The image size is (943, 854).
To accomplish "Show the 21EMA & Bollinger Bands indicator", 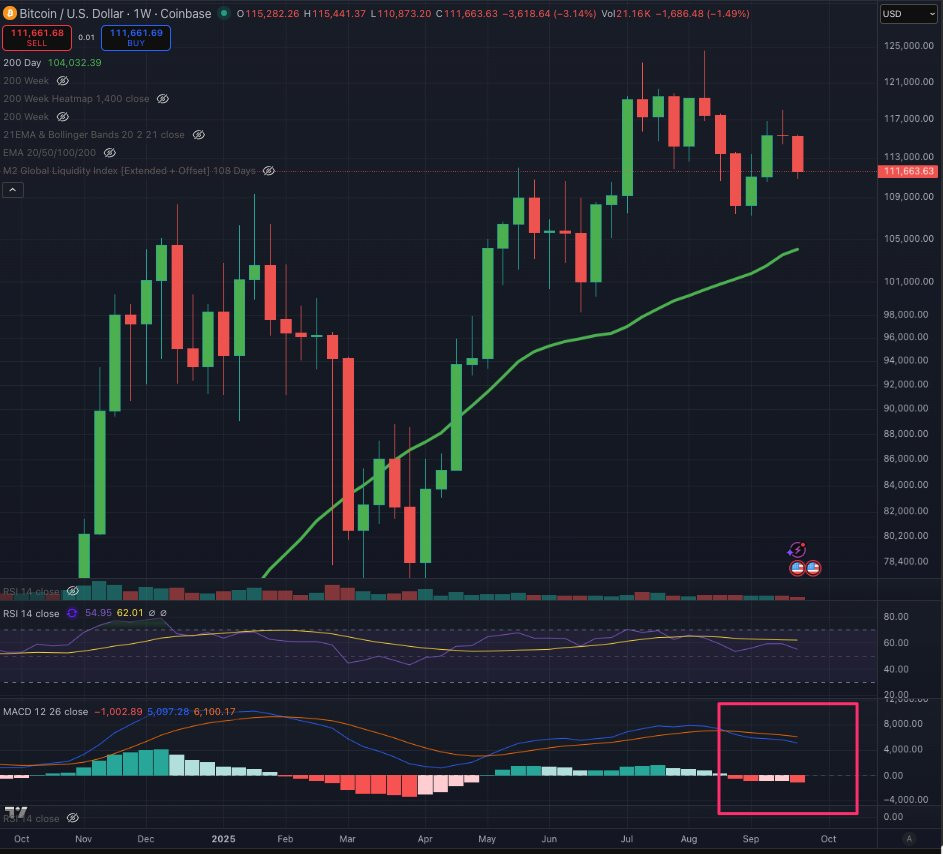I will (x=198, y=135).
